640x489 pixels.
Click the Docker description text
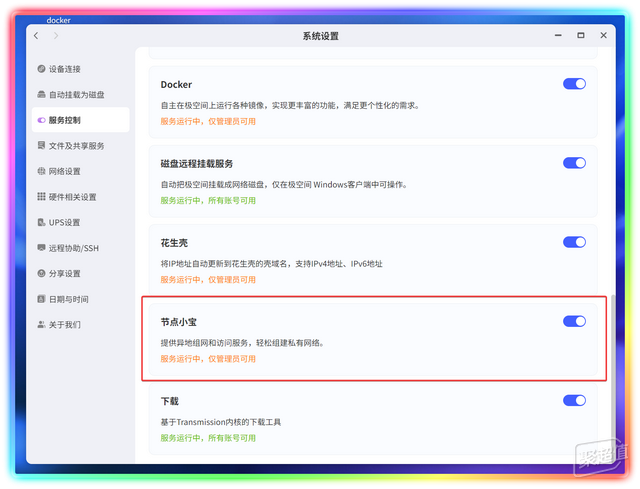pyautogui.click(x=290, y=105)
